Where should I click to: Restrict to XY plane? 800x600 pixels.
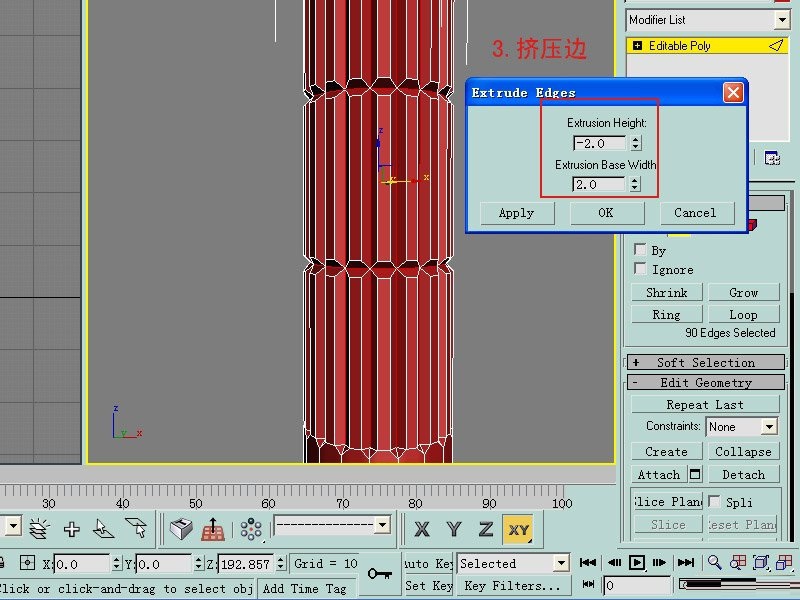[x=518, y=530]
